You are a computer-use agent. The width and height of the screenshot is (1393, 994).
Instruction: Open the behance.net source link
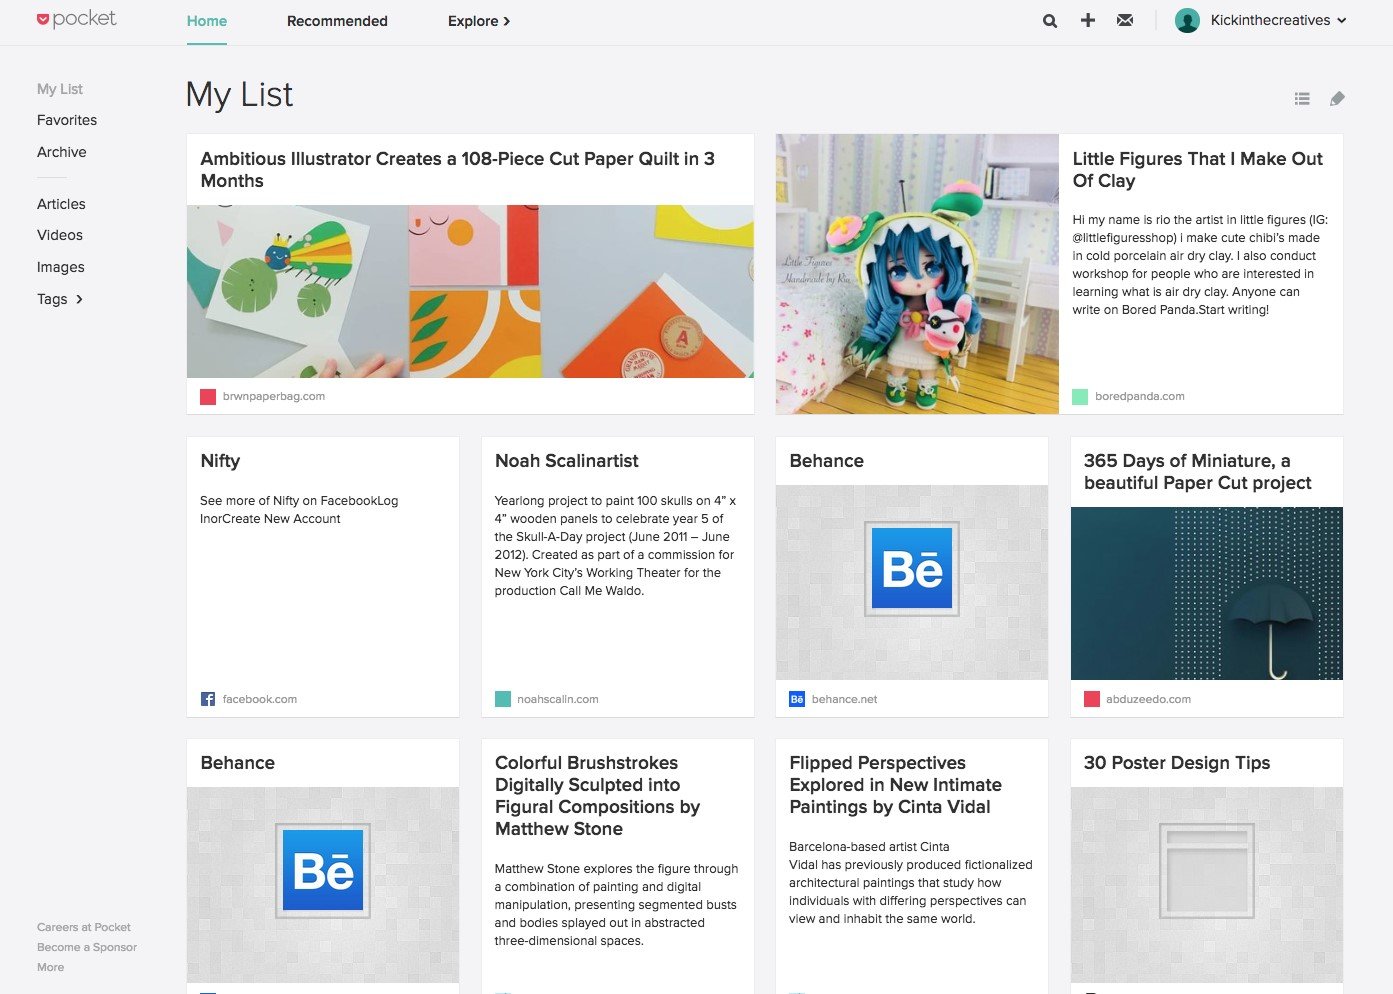pyautogui.click(x=845, y=699)
